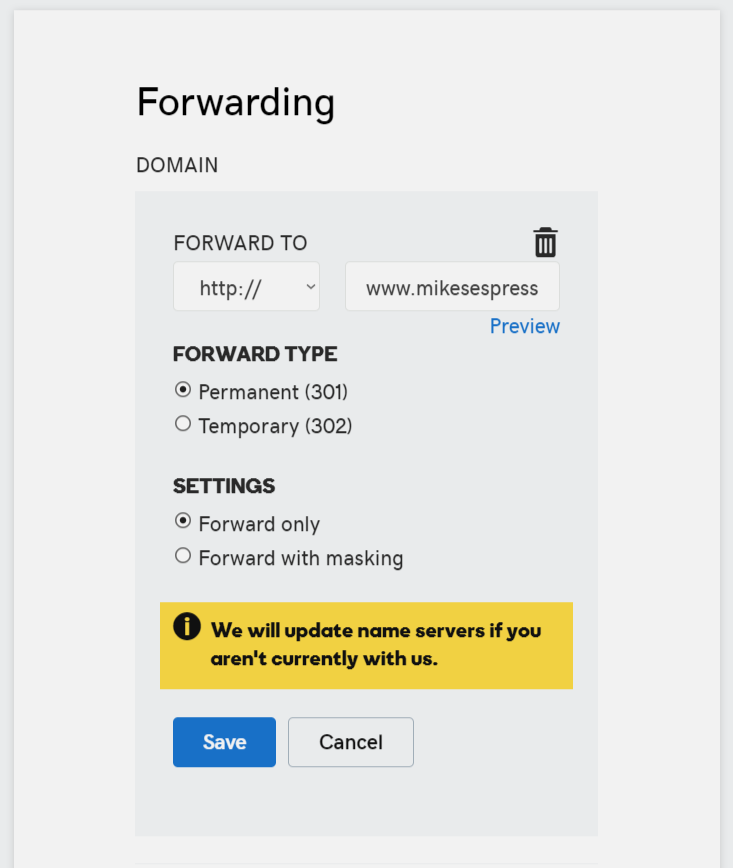Click the SETTINGS heading
This screenshot has width=733, height=868.
point(224,486)
